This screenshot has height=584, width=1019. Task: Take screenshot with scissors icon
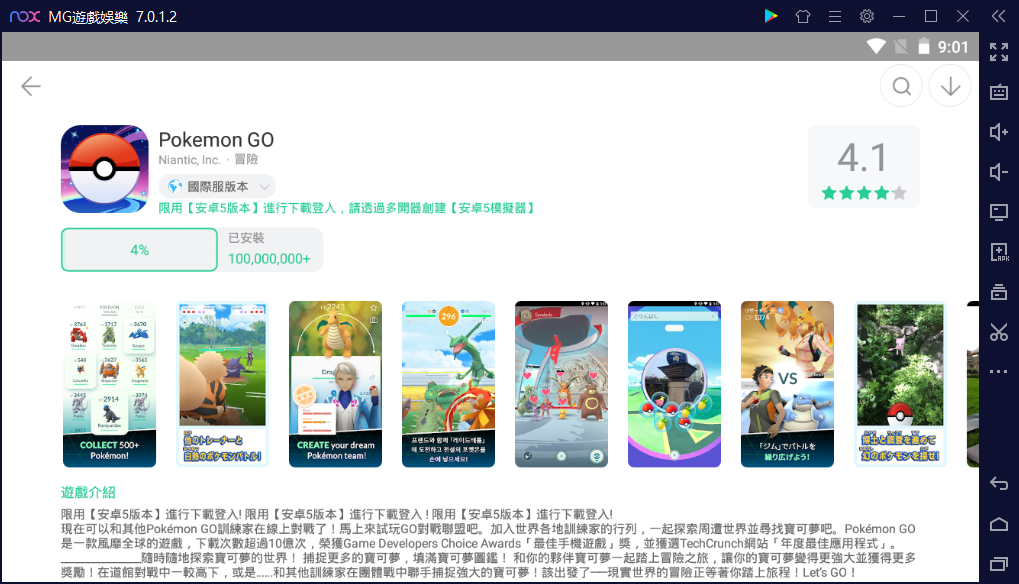999,332
